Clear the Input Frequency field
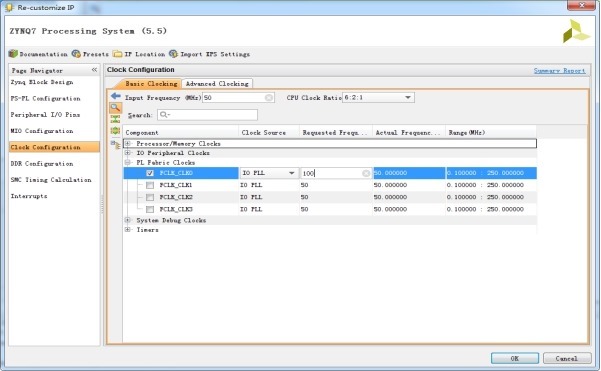The height and width of the screenshot is (371, 601). click(269, 98)
